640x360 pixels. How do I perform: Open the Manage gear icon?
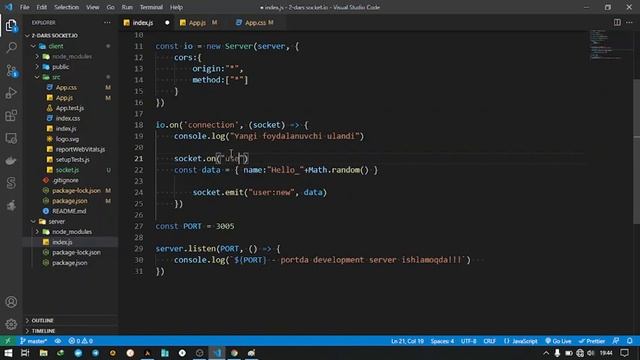tap(11, 324)
